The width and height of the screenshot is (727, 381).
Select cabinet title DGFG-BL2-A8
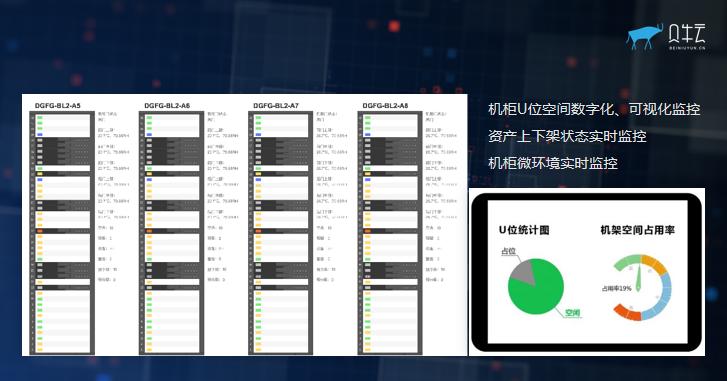[385, 106]
